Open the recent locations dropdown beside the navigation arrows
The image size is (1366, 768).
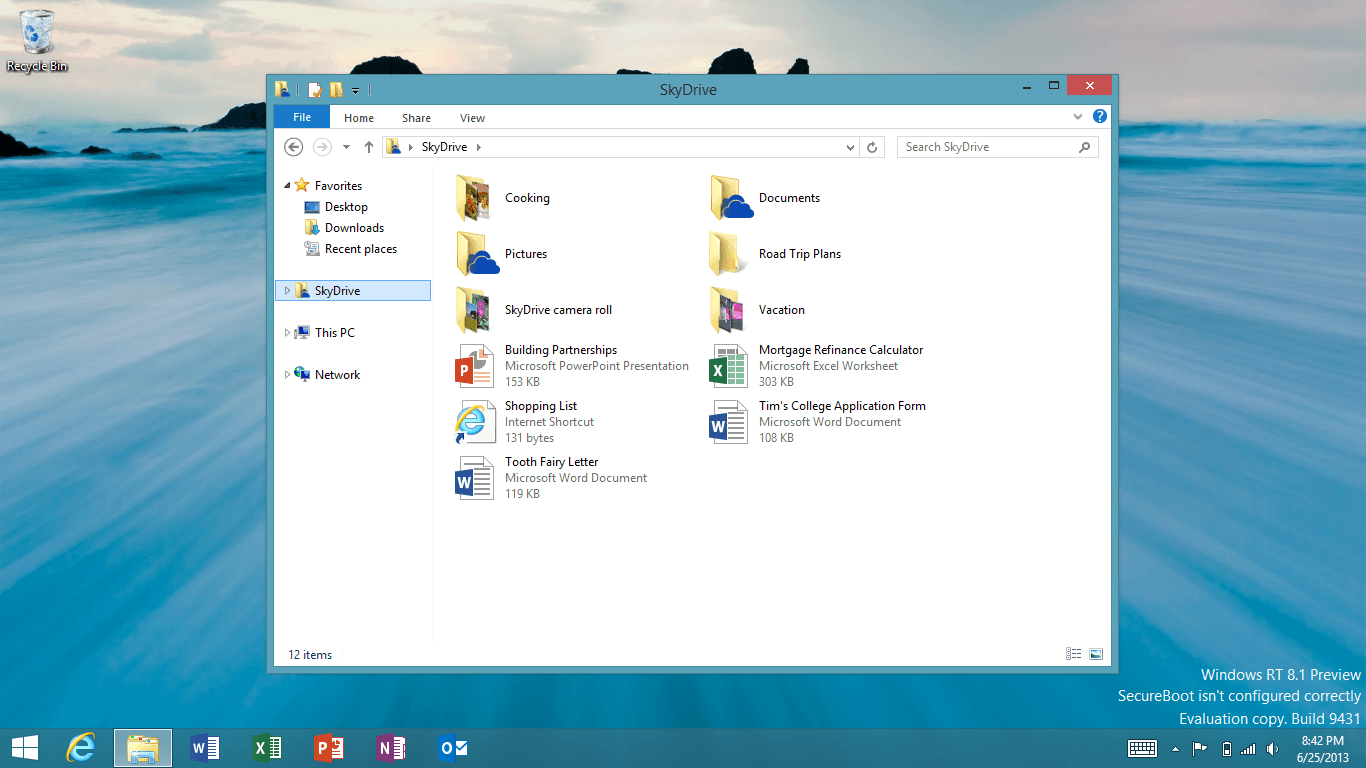click(x=345, y=146)
